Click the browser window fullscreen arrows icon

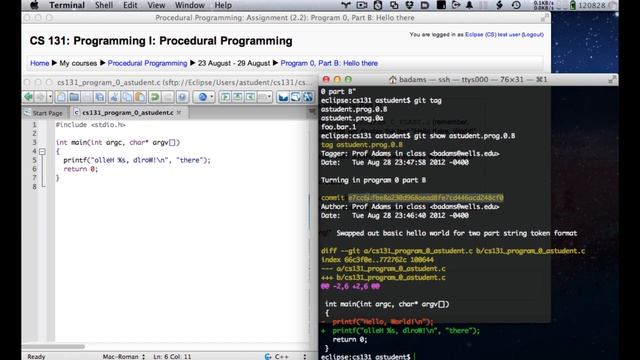tap(545, 18)
